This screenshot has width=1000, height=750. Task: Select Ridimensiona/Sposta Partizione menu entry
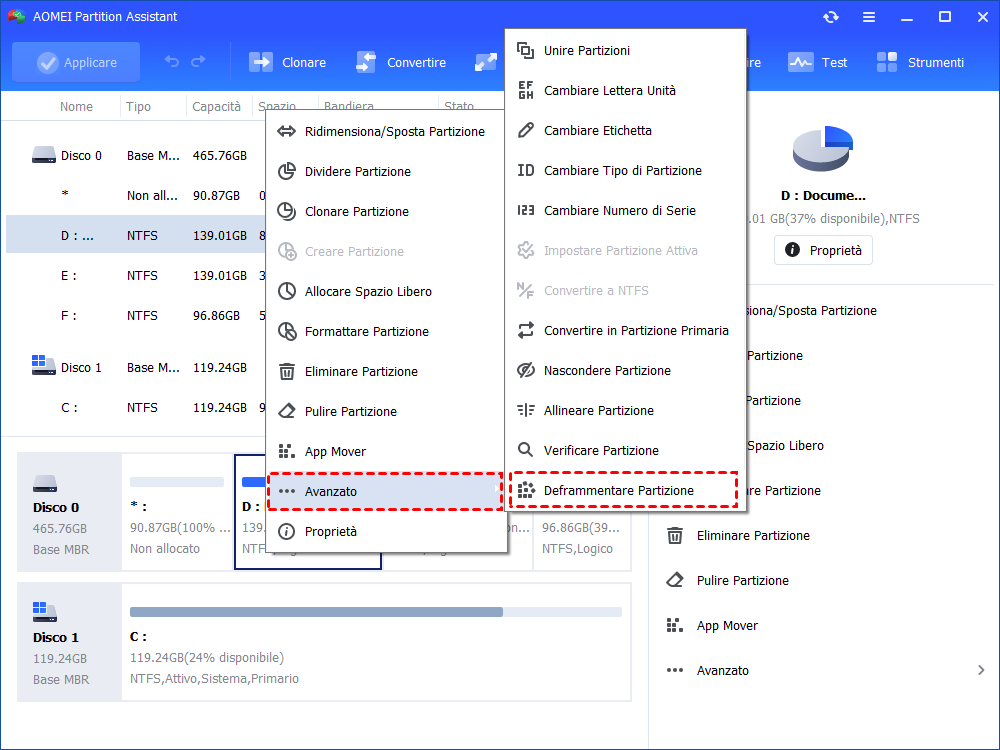click(x=386, y=131)
